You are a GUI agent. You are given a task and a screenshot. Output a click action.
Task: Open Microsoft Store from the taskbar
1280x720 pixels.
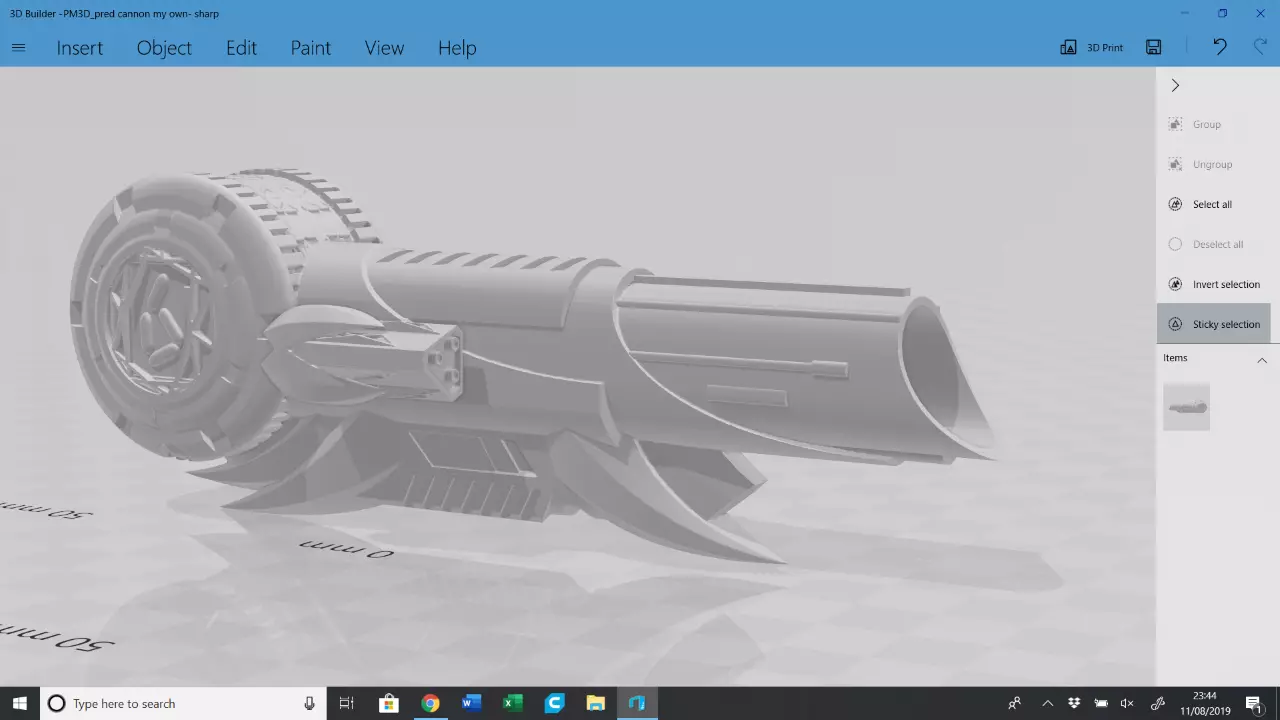(x=389, y=703)
